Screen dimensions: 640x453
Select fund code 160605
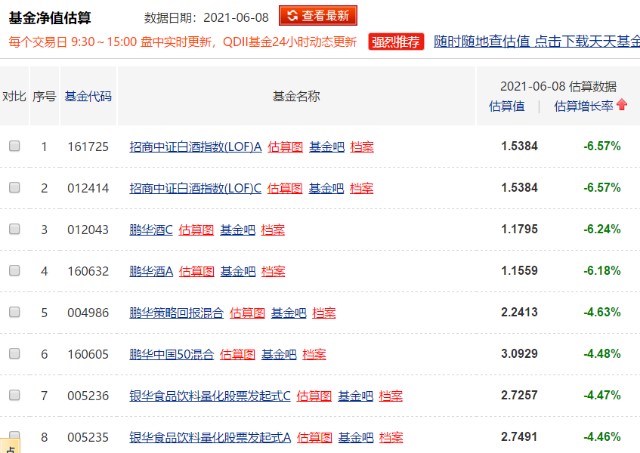[88, 354]
